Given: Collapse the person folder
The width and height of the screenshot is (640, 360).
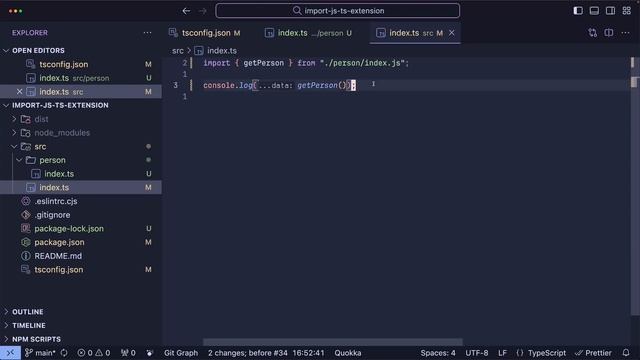Looking at the screenshot, I should coord(19,160).
